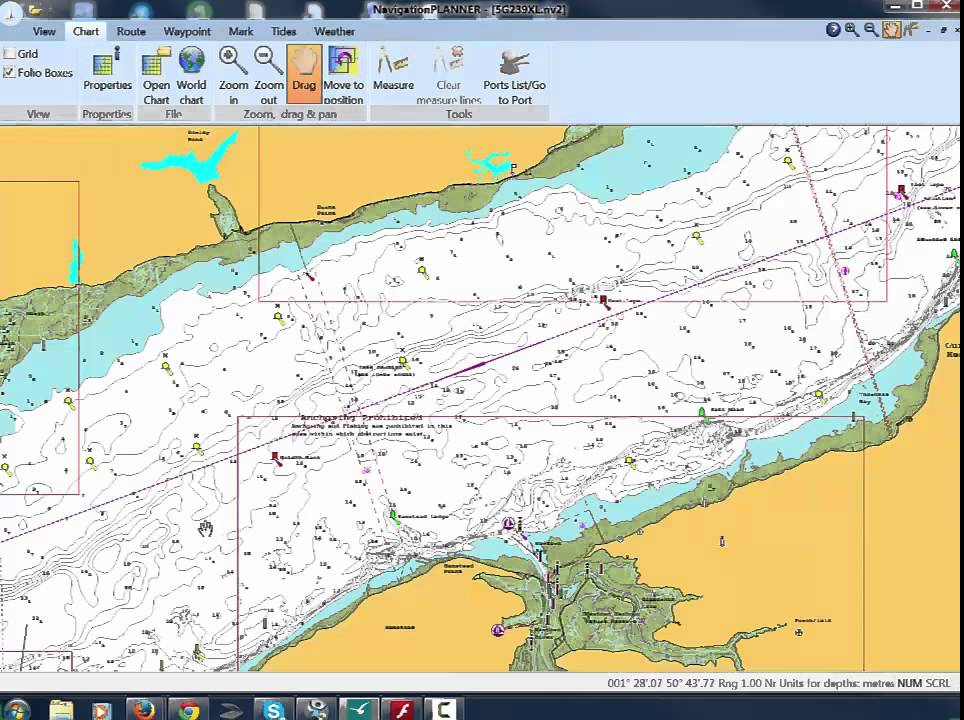
Task: Activate the Measure dividers tool
Action: click(x=393, y=69)
